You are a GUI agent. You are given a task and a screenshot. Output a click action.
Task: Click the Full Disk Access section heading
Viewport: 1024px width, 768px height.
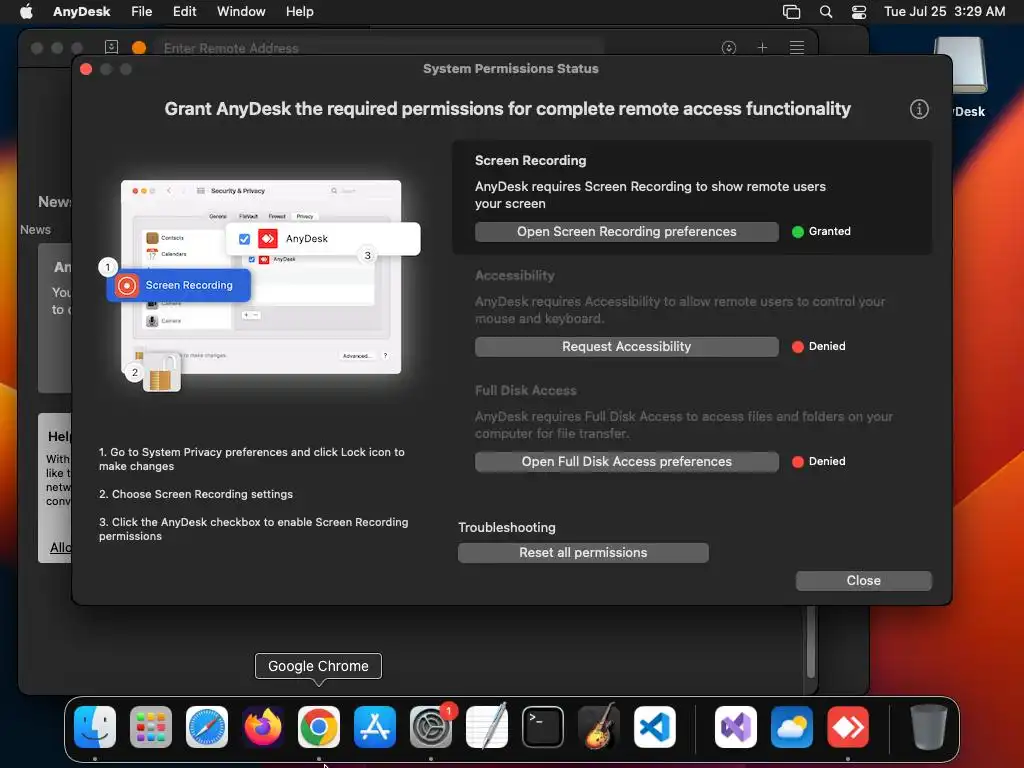coord(526,391)
